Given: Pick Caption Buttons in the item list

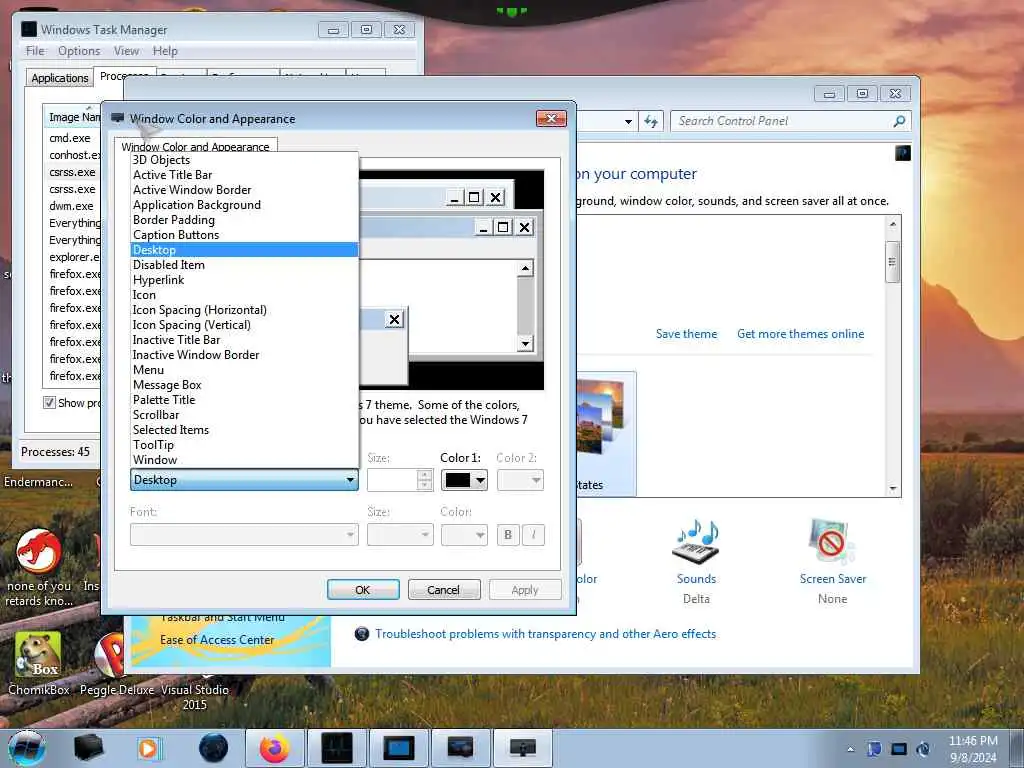Looking at the screenshot, I should click(245, 235).
